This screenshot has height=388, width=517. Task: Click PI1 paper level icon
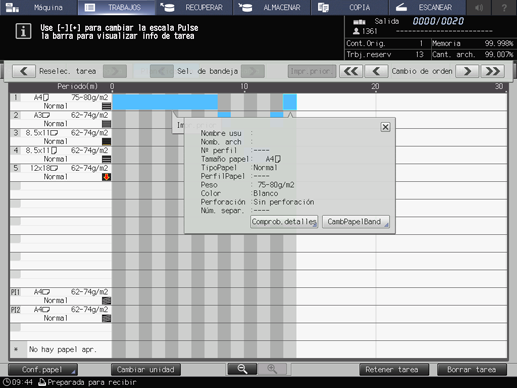click(106, 300)
